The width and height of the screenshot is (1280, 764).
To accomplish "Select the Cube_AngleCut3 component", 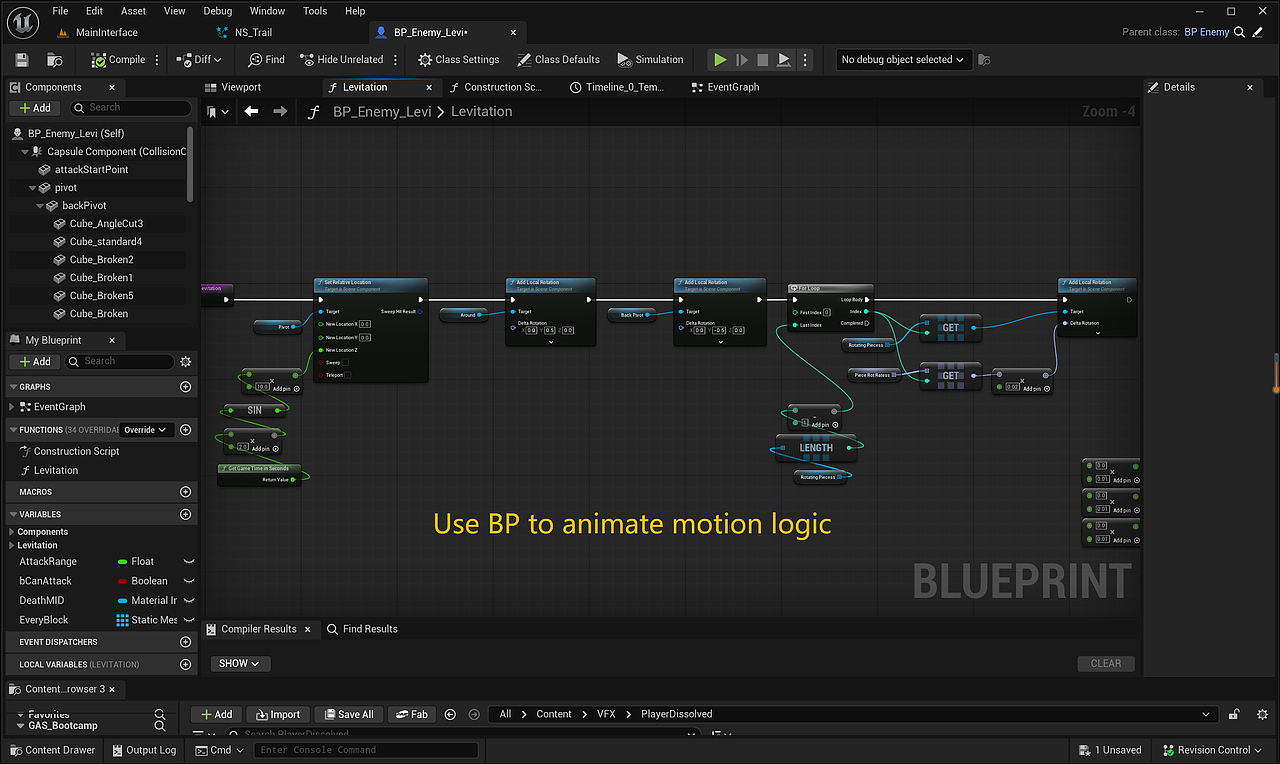I will [106, 224].
